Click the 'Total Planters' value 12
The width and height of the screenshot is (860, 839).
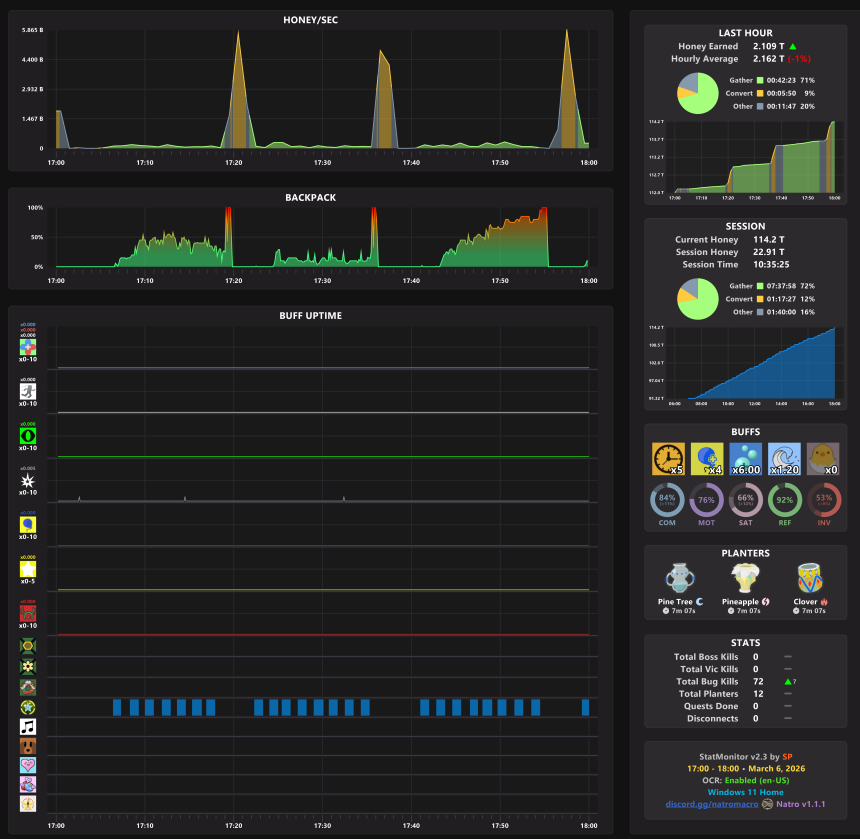tap(758, 694)
